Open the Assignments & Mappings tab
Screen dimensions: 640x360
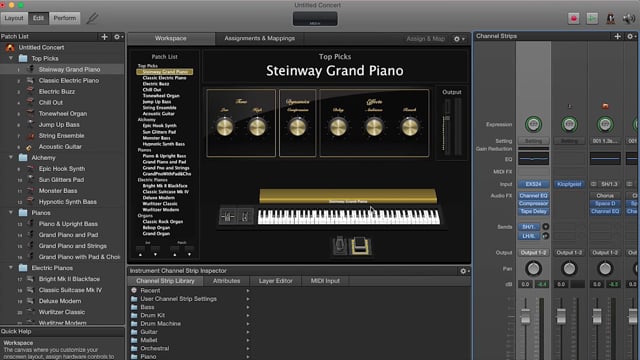click(260, 38)
